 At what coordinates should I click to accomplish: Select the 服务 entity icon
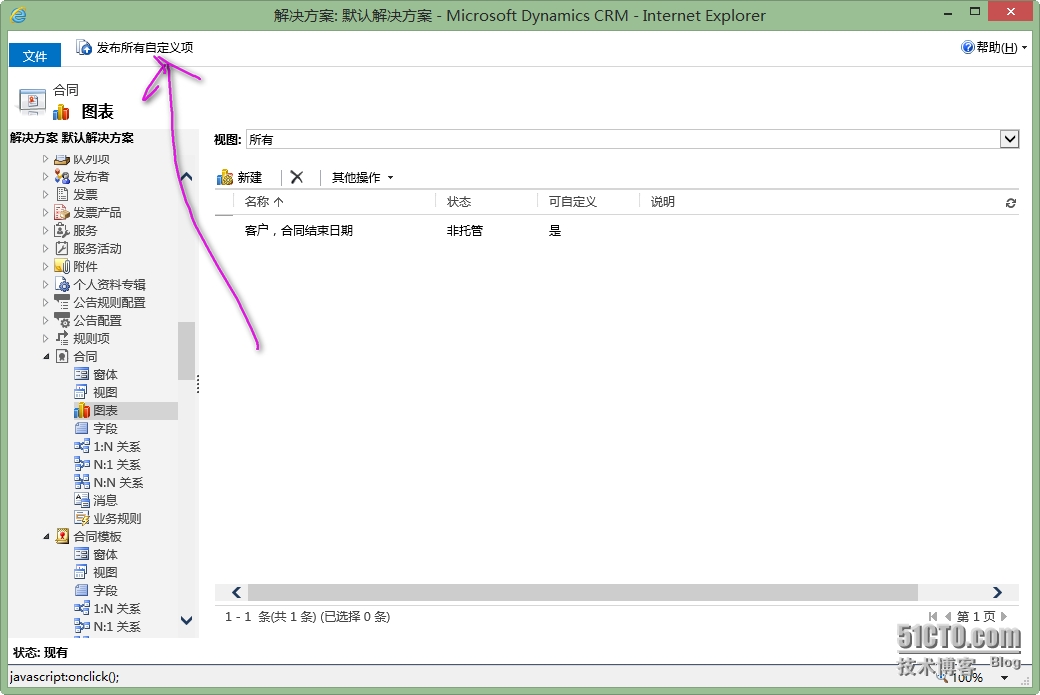pos(62,230)
